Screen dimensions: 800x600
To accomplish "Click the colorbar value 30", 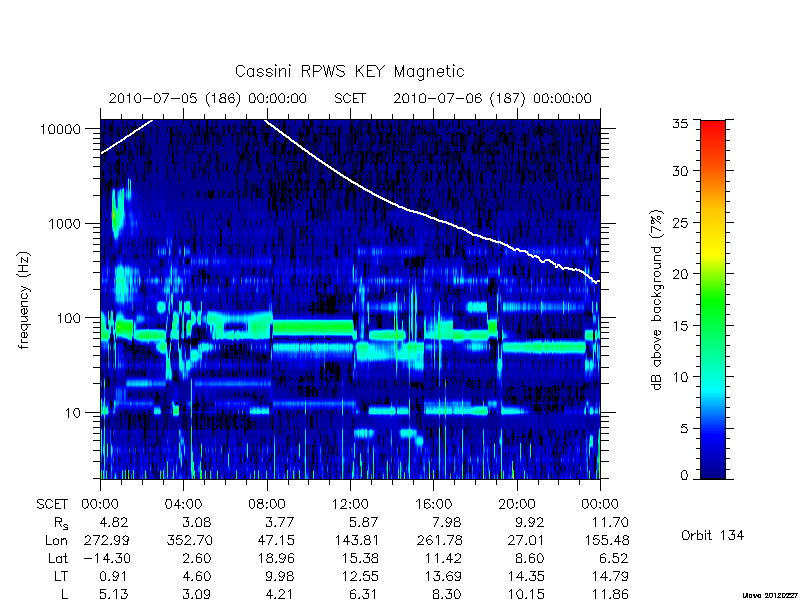I will (680, 171).
